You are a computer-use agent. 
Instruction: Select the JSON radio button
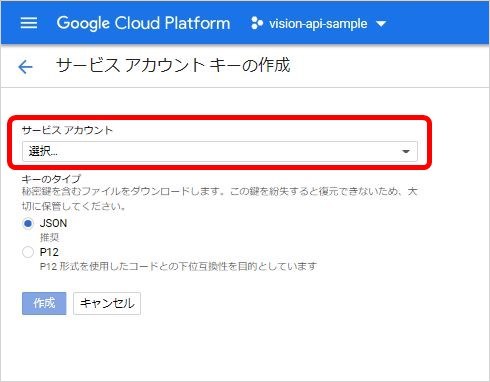click(28, 223)
